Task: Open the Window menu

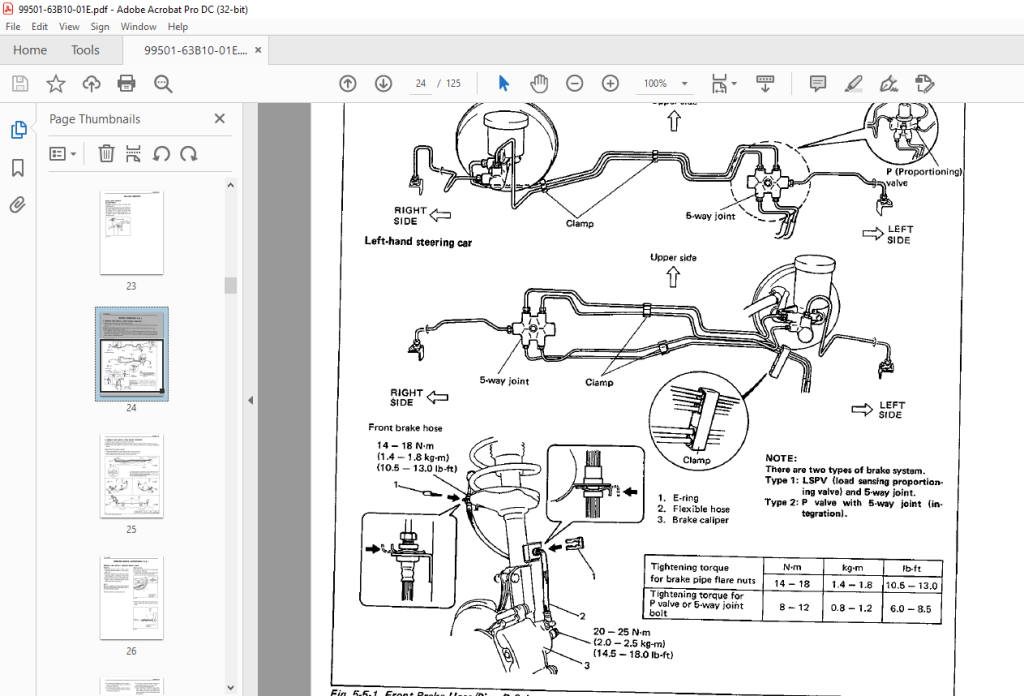Action: pyautogui.click(x=138, y=27)
